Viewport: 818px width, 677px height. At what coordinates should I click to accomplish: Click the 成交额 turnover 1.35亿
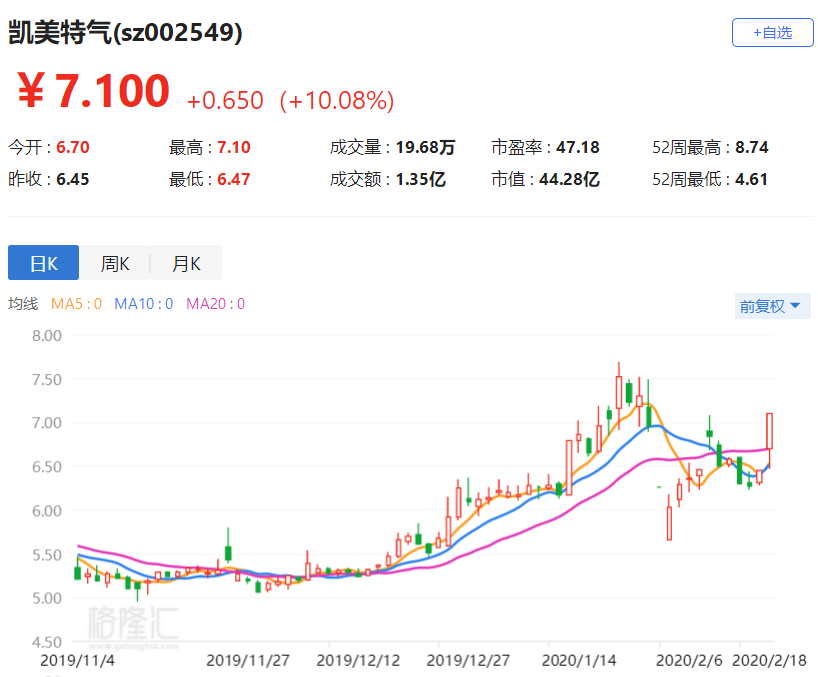point(420,179)
